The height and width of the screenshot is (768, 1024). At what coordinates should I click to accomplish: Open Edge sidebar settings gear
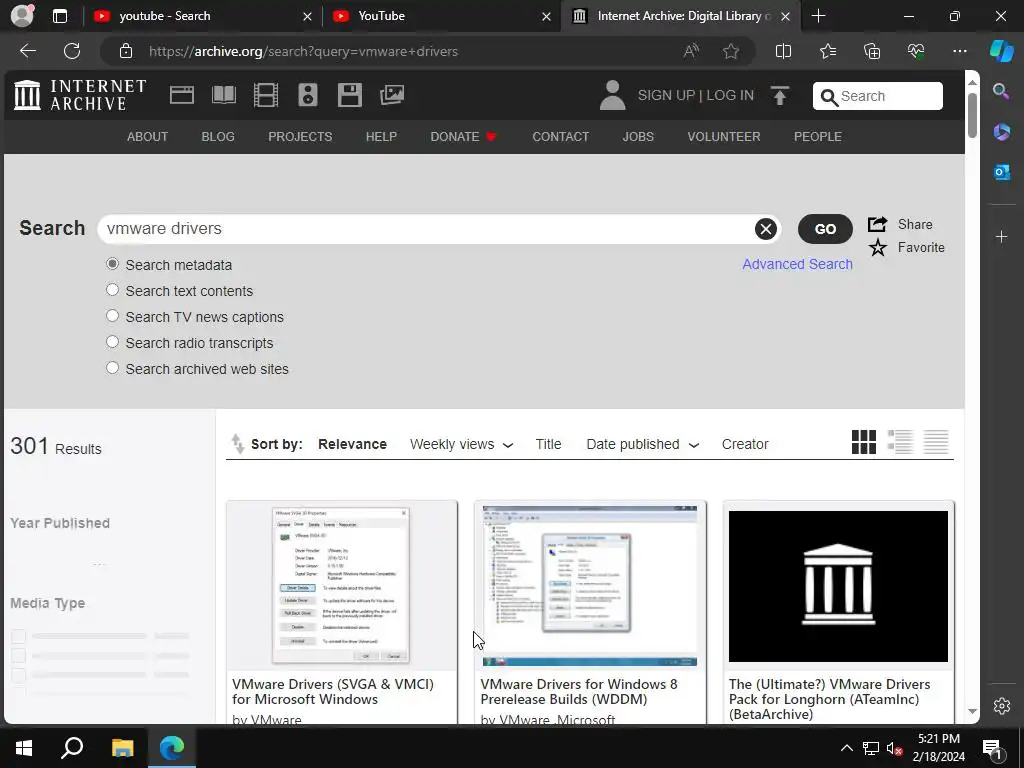pyautogui.click(x=1002, y=706)
